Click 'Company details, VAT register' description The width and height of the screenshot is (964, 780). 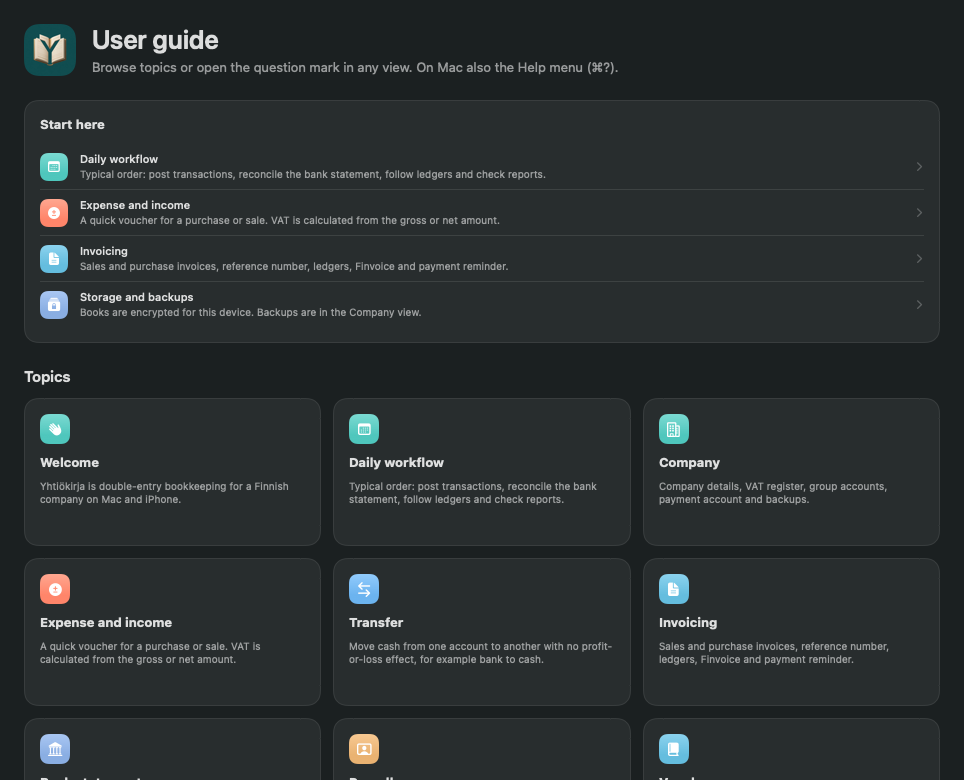pyautogui.click(x=773, y=493)
